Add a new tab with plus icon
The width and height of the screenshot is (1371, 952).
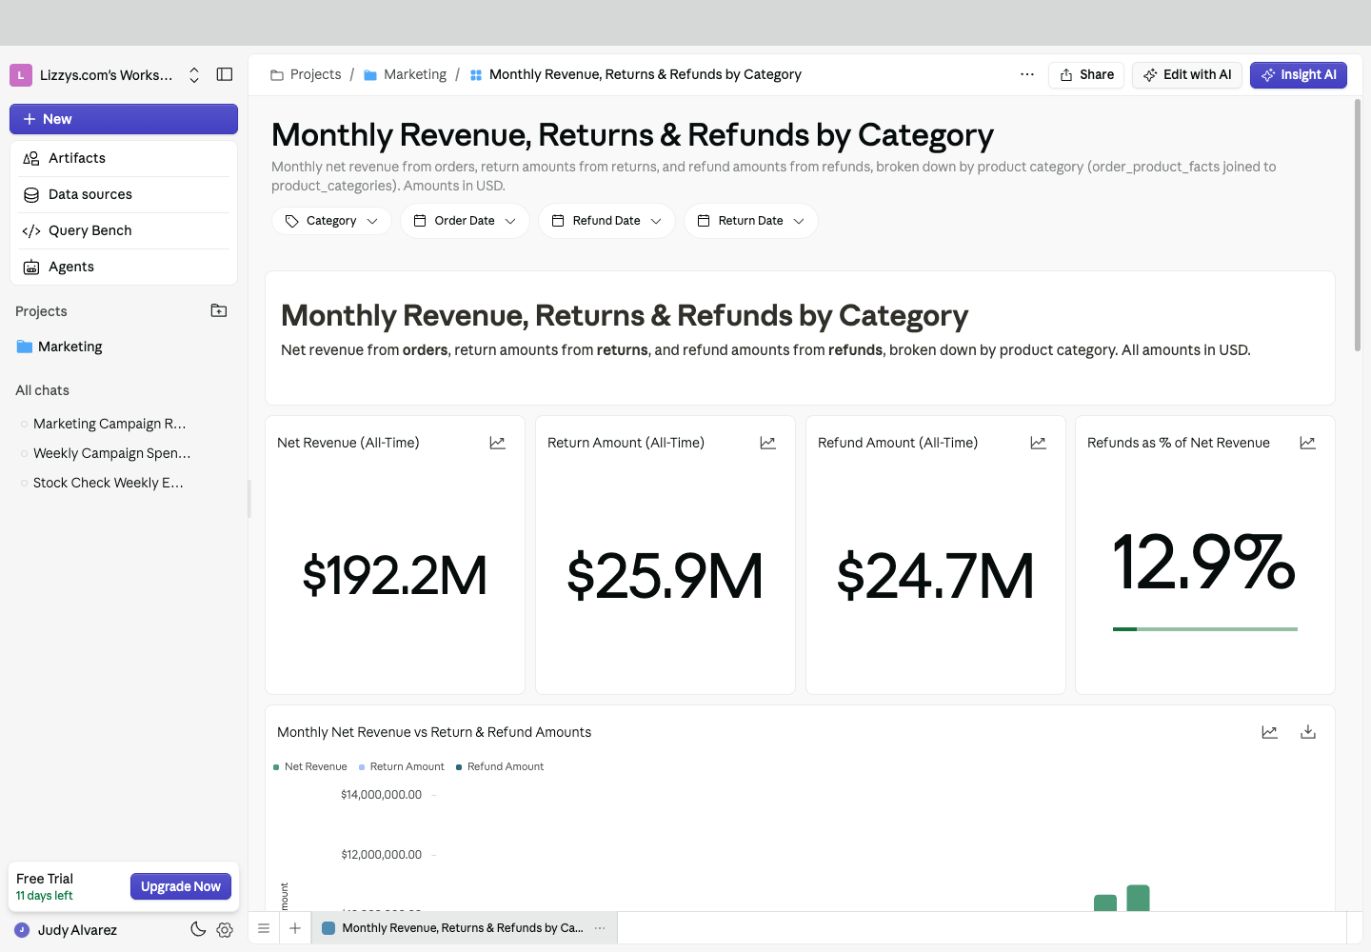[x=295, y=928]
